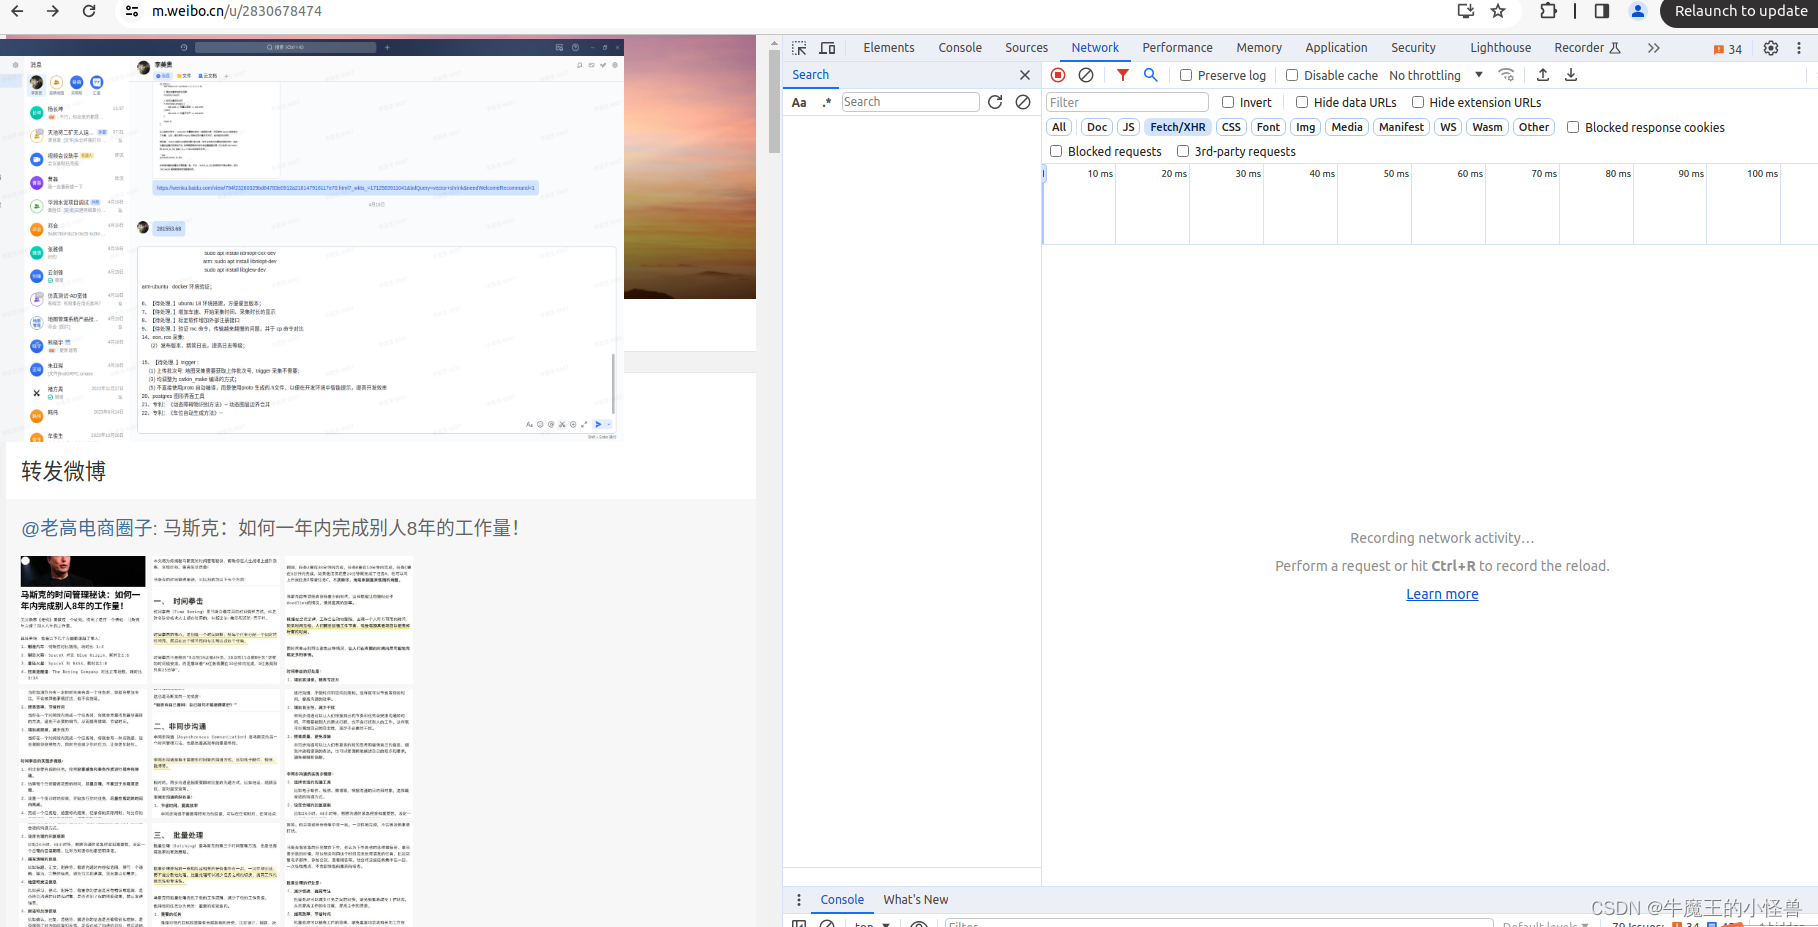Click the browser back arrow
The width and height of the screenshot is (1818, 927).
pos(17,11)
